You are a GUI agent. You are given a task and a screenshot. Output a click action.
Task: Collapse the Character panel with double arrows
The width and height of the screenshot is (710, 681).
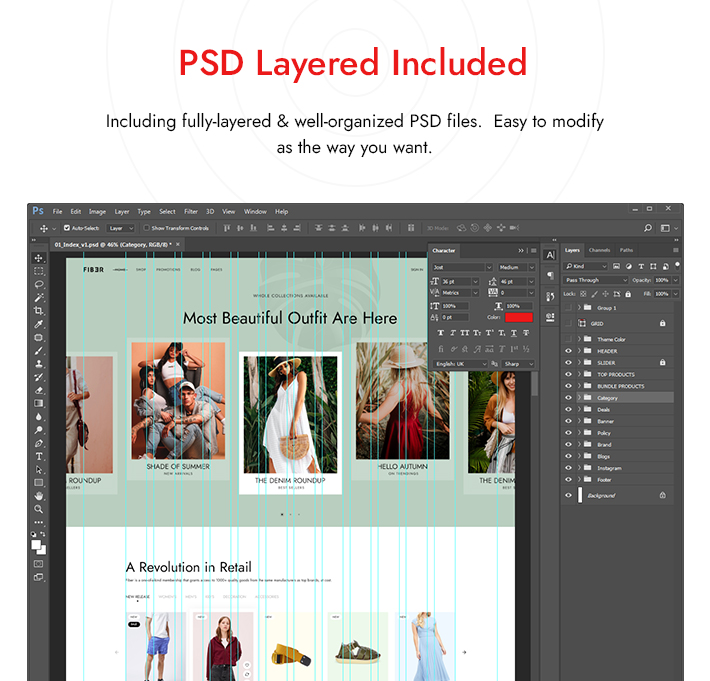click(x=521, y=250)
